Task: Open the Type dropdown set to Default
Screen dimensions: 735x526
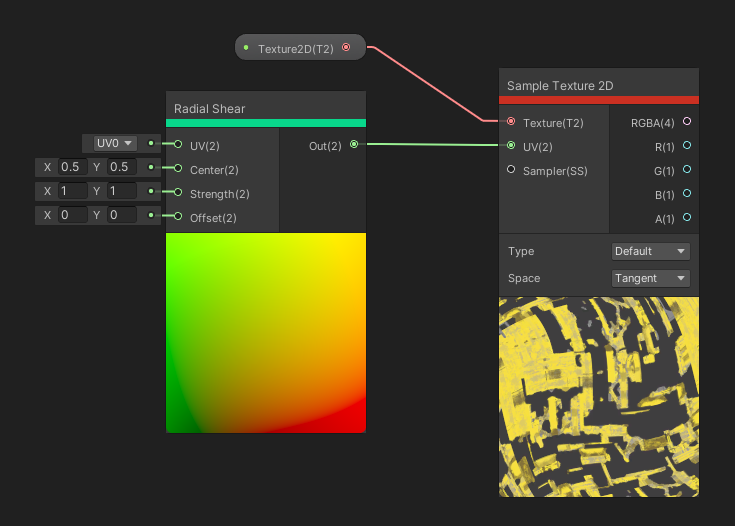Action: point(650,251)
